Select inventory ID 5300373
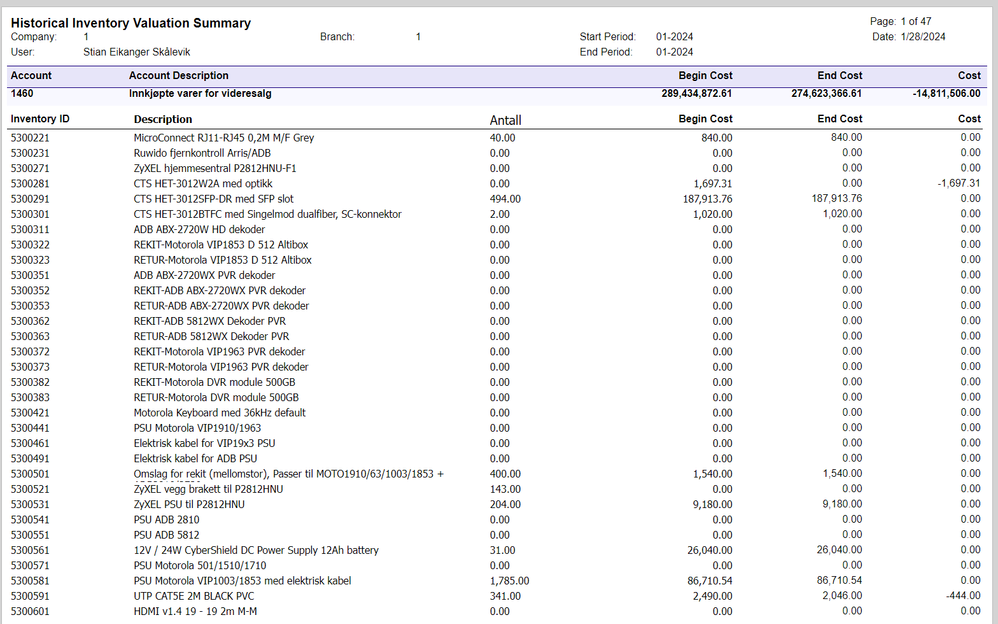The height and width of the screenshot is (624, 998). click(x=30, y=367)
